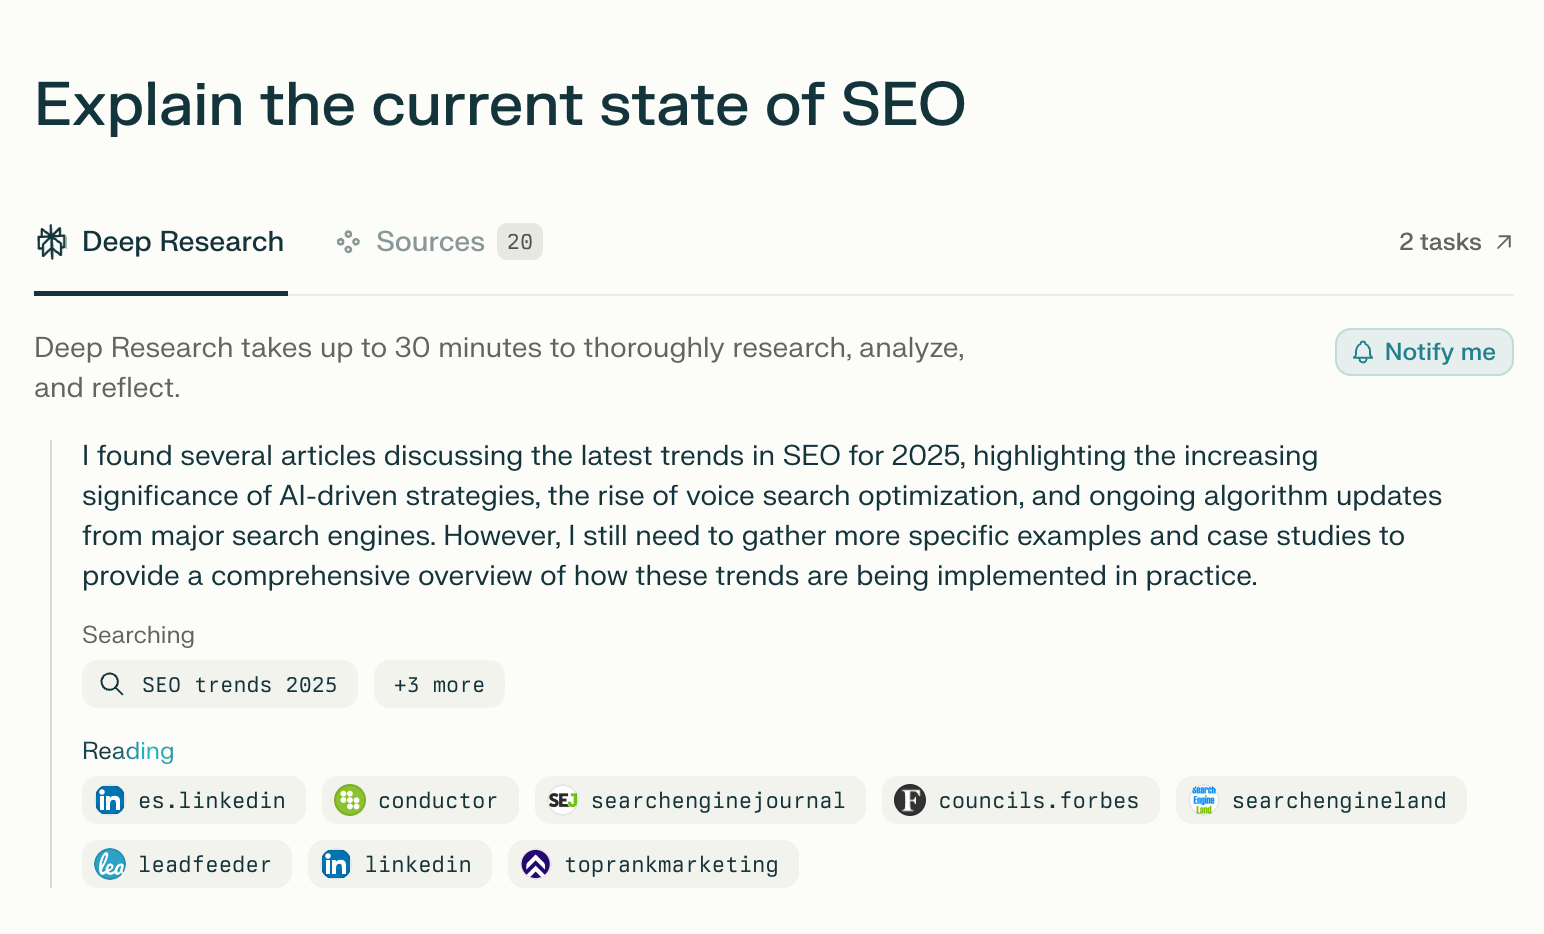
Task: Expand the +3 more searches chip
Action: [x=439, y=685]
